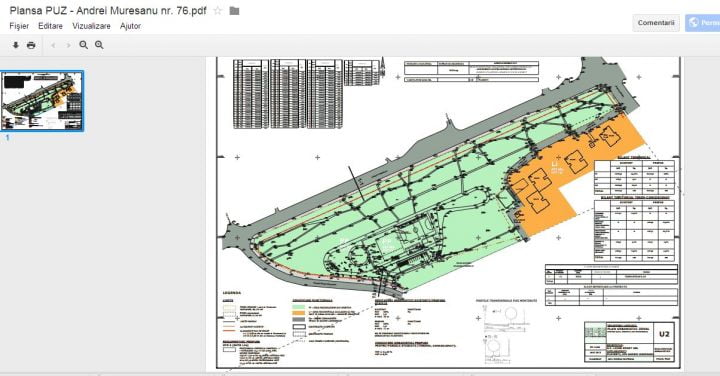Click the U2 label in the title block
720x376 pixels.
664,334
